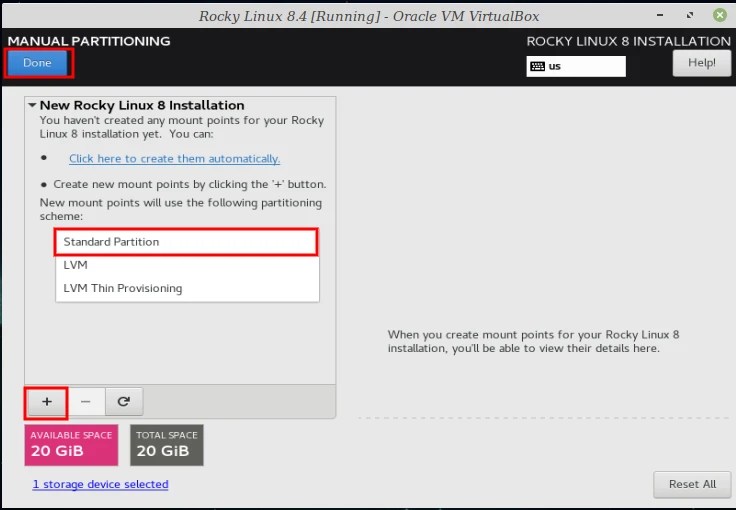Click here to create them automatically link
Viewport: 736px width, 510px height.
(x=174, y=159)
